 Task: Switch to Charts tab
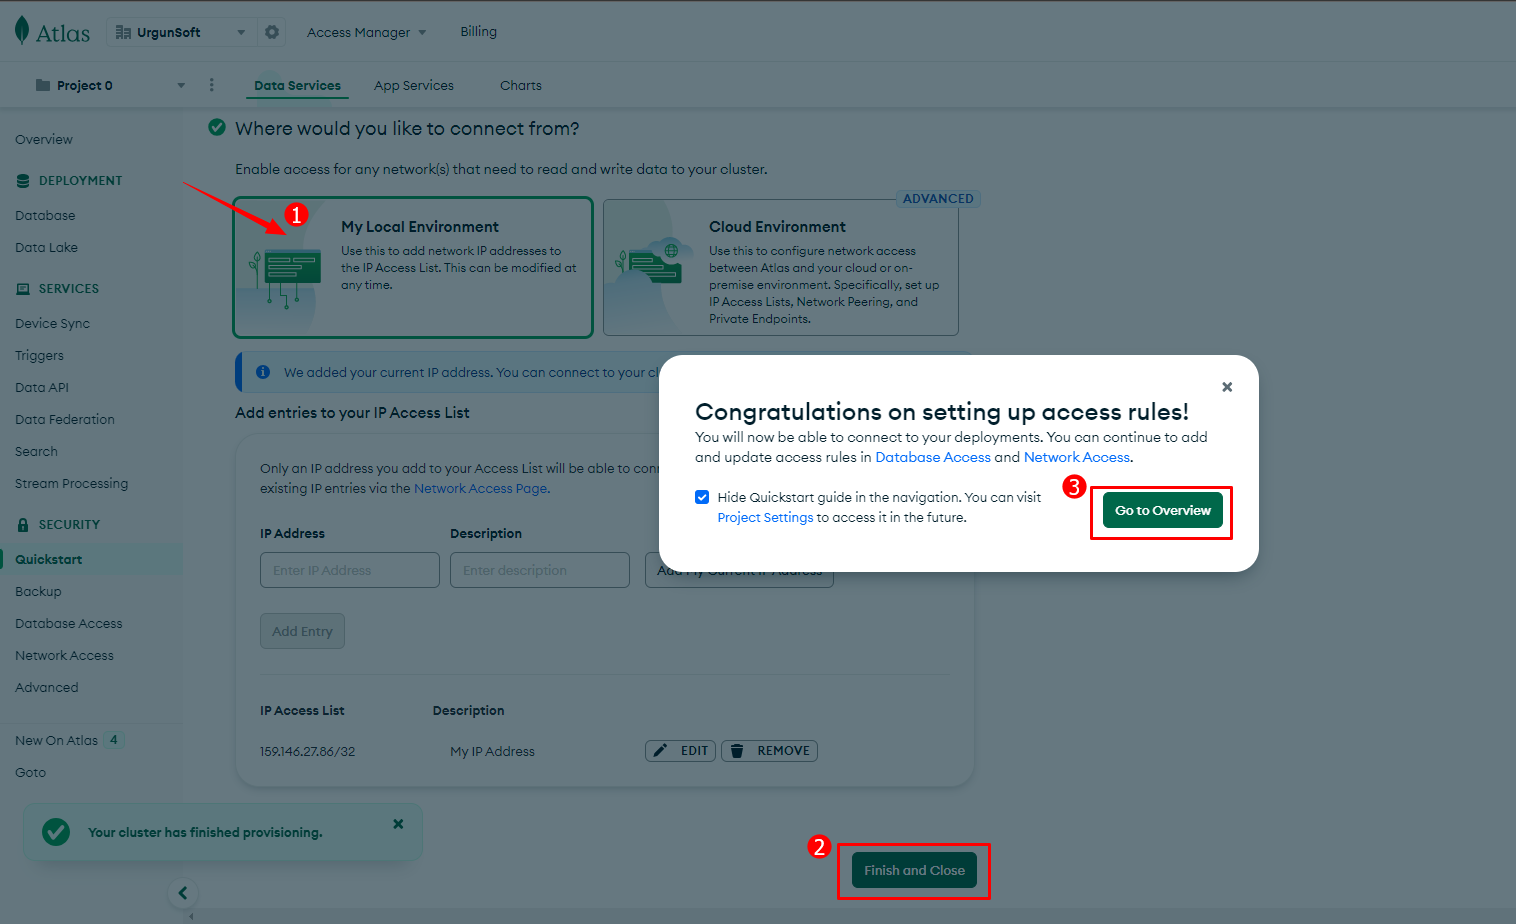tap(521, 86)
